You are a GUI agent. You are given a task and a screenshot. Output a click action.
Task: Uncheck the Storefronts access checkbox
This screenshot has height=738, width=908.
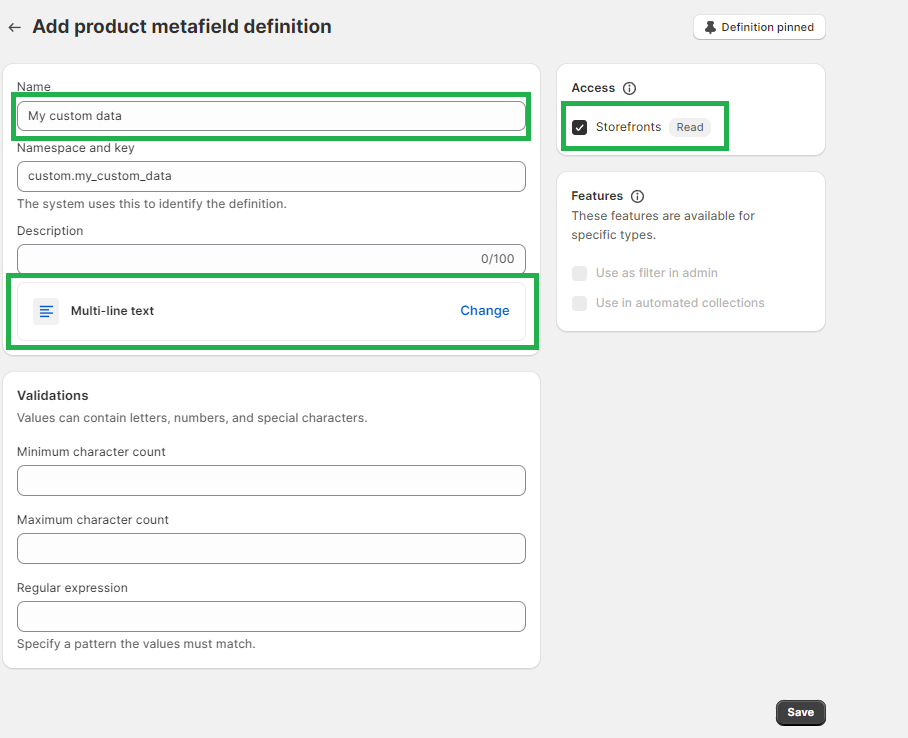(579, 127)
